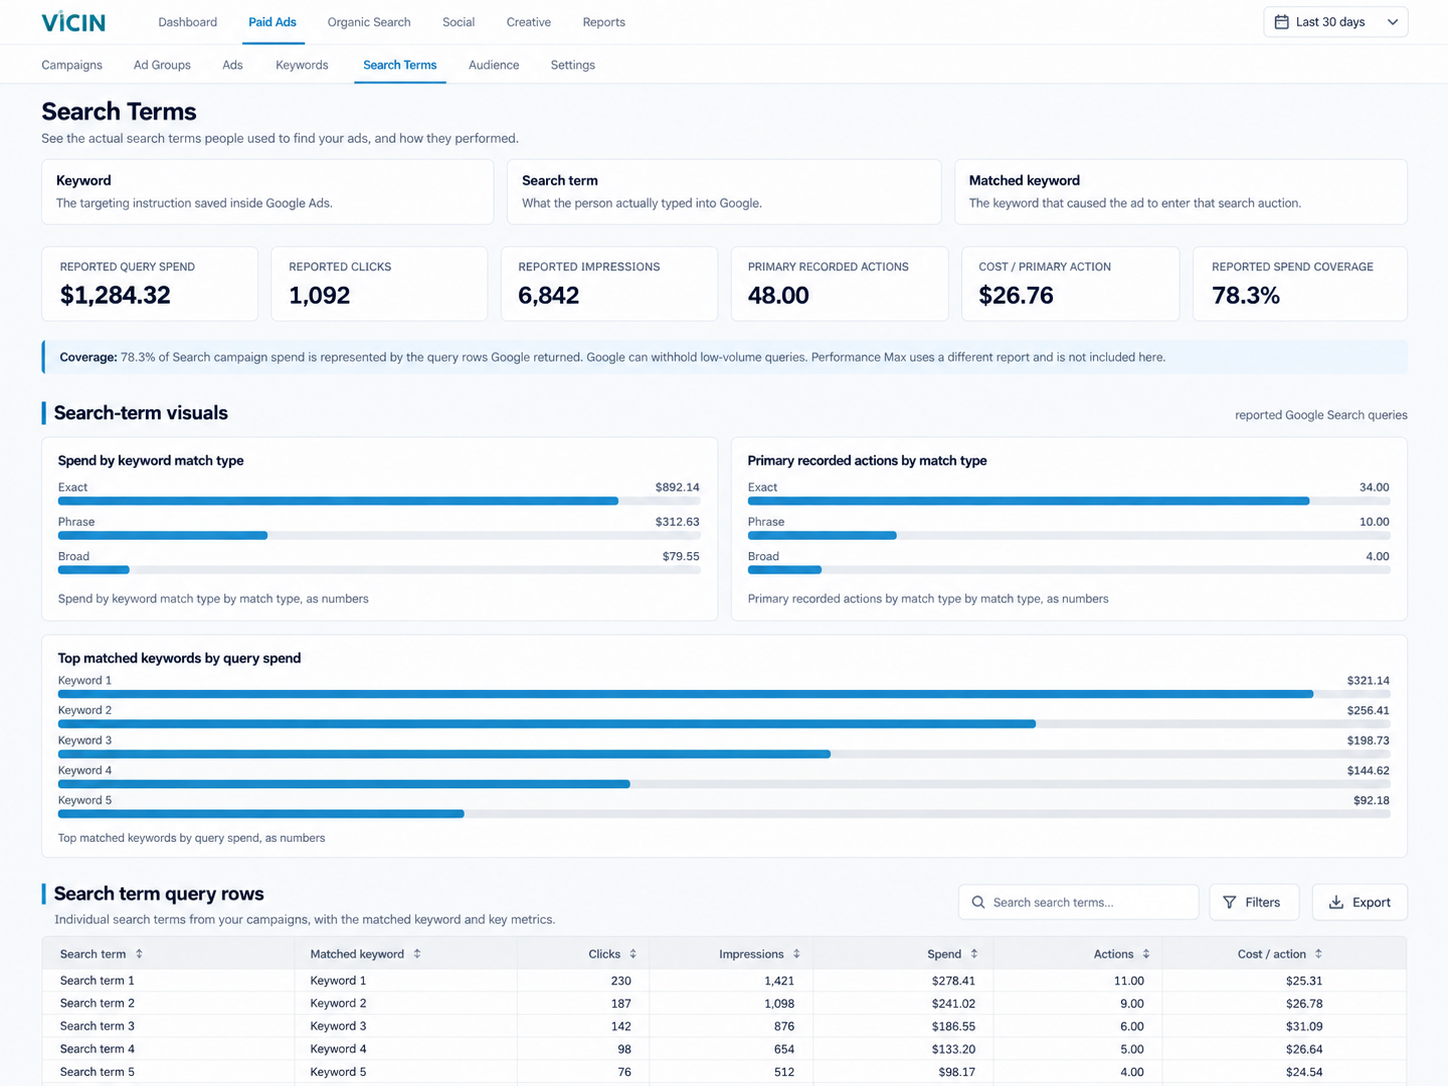Sort by Spend column arrows

[x=974, y=954]
